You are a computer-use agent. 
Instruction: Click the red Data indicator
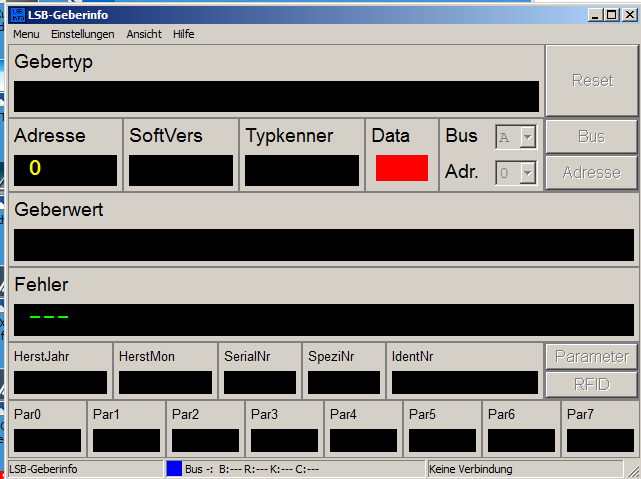(x=401, y=168)
